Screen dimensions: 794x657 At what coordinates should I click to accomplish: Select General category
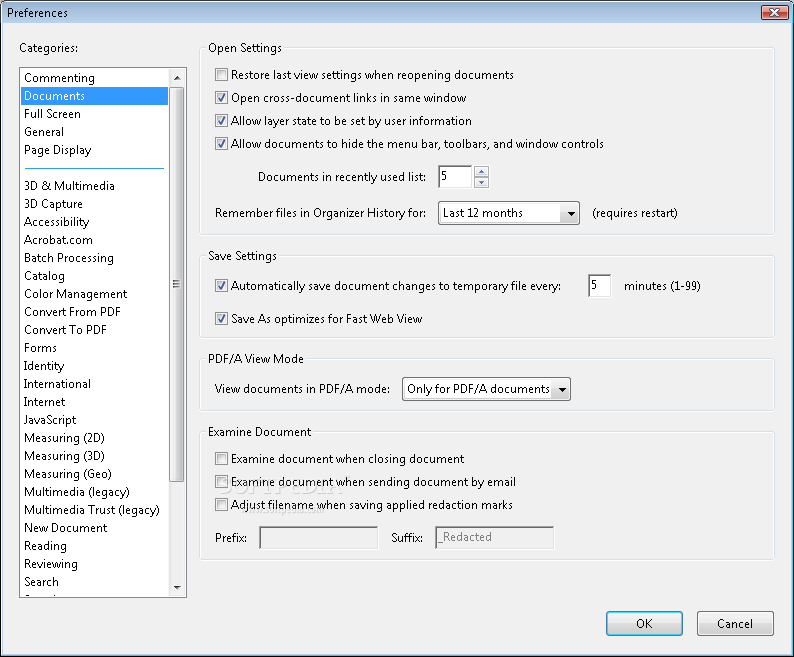(94, 132)
